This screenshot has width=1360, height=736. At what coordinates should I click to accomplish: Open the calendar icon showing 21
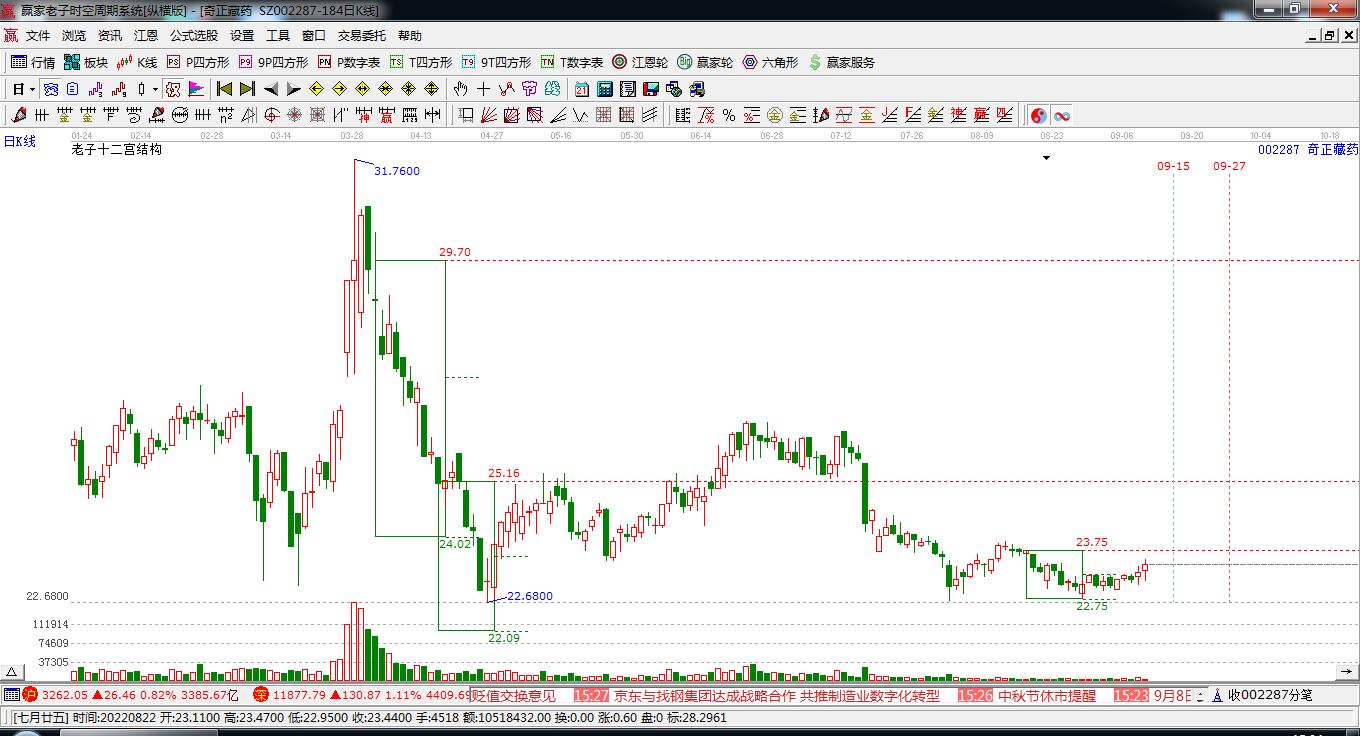pos(582,89)
